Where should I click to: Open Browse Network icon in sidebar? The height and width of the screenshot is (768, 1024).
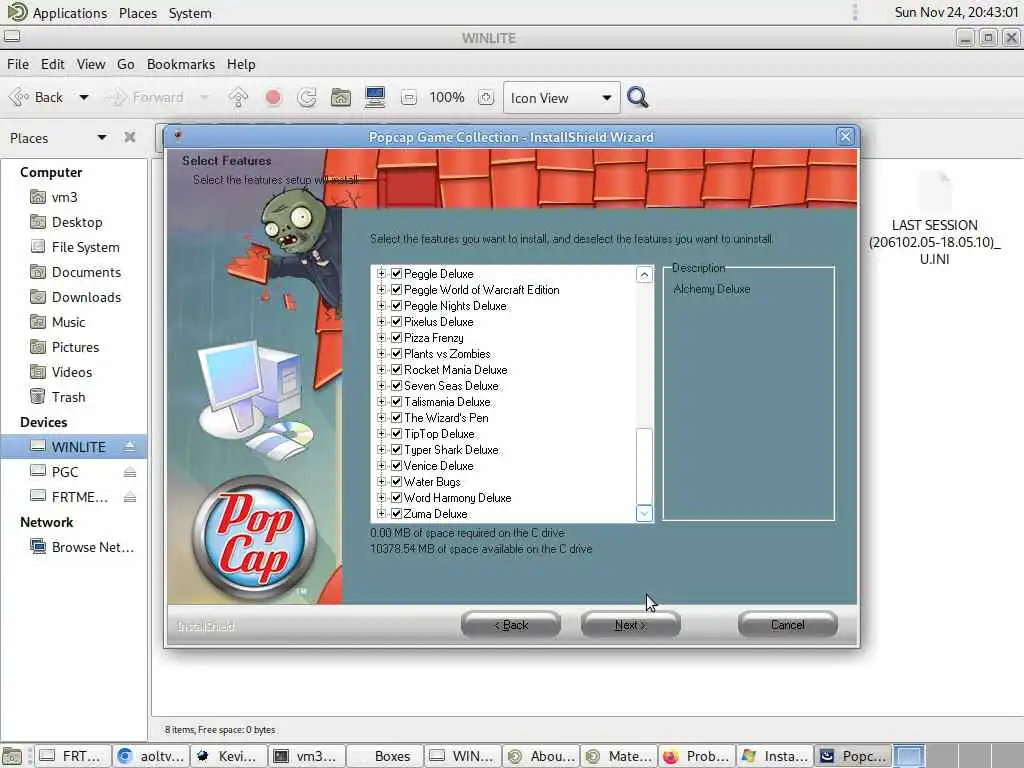pos(38,547)
